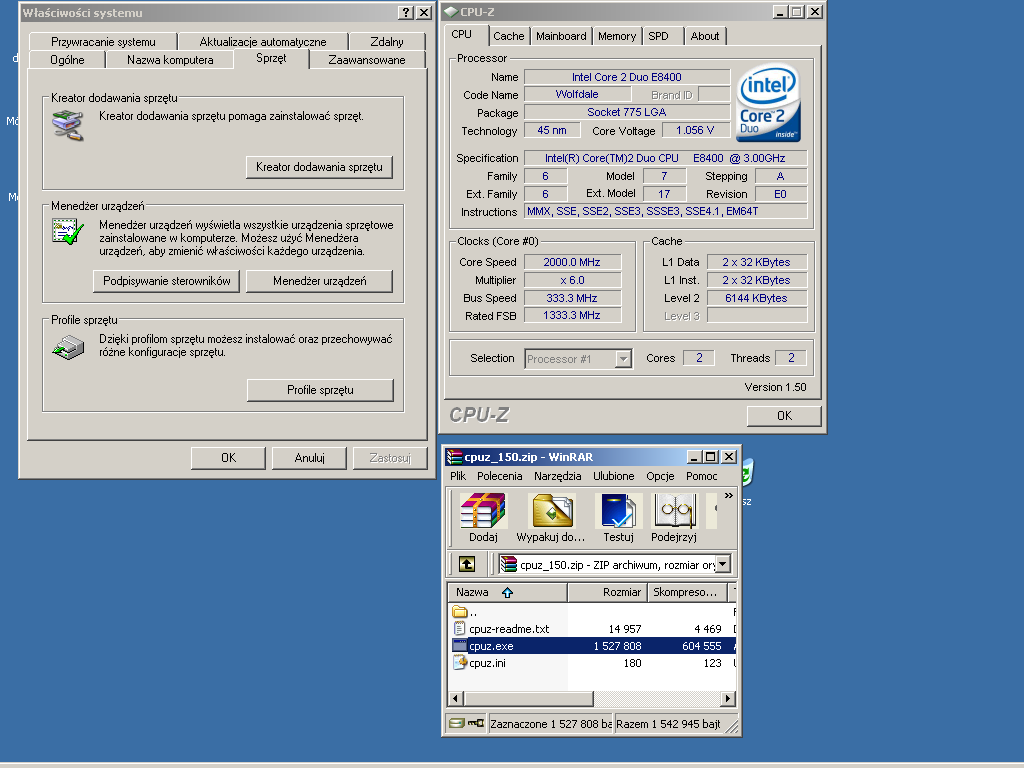The width and height of the screenshot is (1024, 768).
Task: Expand WinRAR toolbar overflow chevron
Action: click(728, 496)
